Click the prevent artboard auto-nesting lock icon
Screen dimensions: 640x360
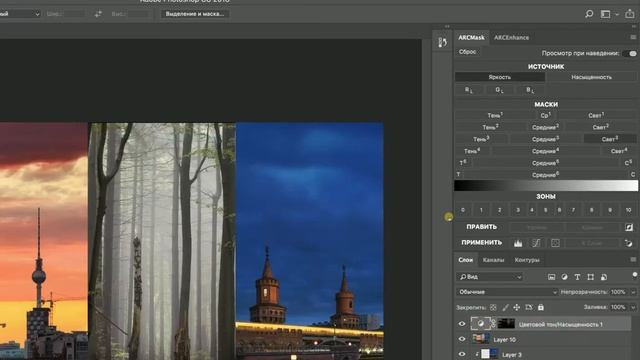529,307
